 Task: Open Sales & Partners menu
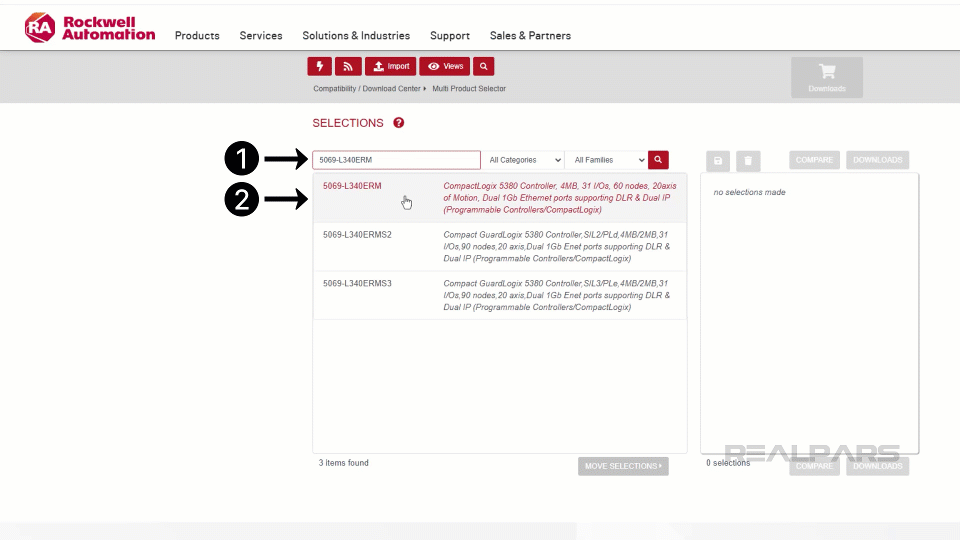point(530,36)
